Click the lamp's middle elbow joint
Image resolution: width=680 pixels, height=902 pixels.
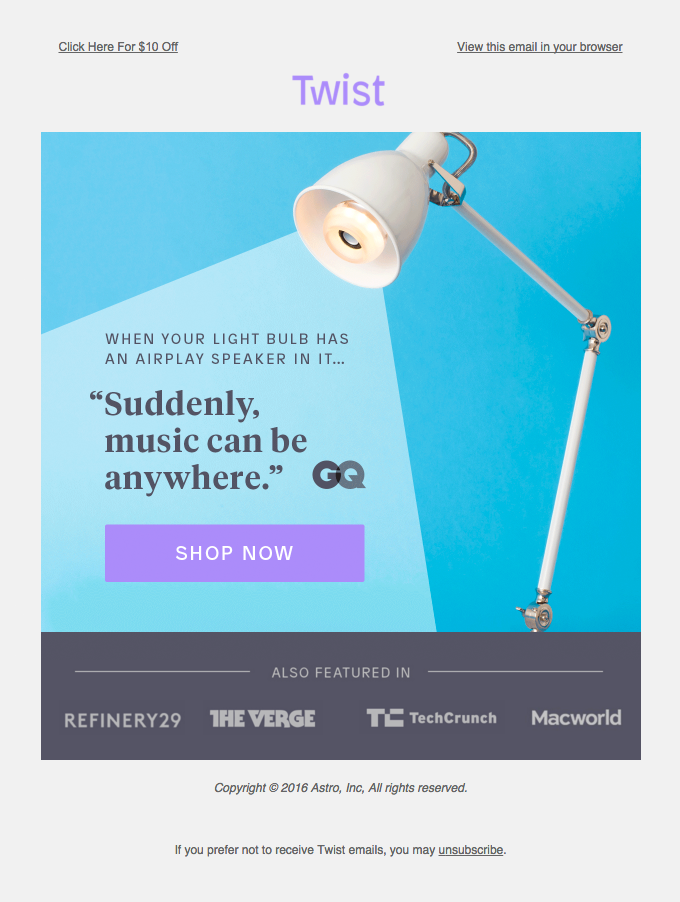coord(598,328)
